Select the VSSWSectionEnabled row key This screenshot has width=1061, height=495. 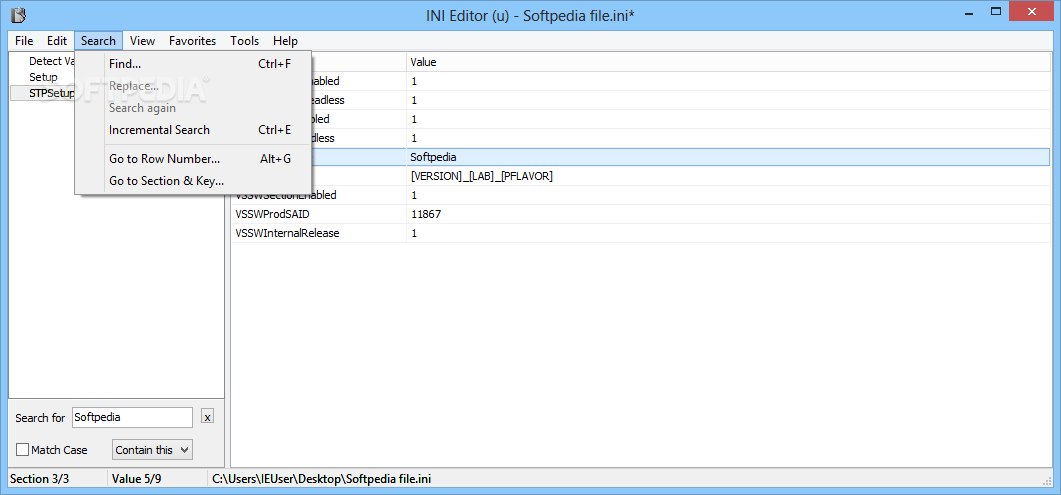(319, 195)
